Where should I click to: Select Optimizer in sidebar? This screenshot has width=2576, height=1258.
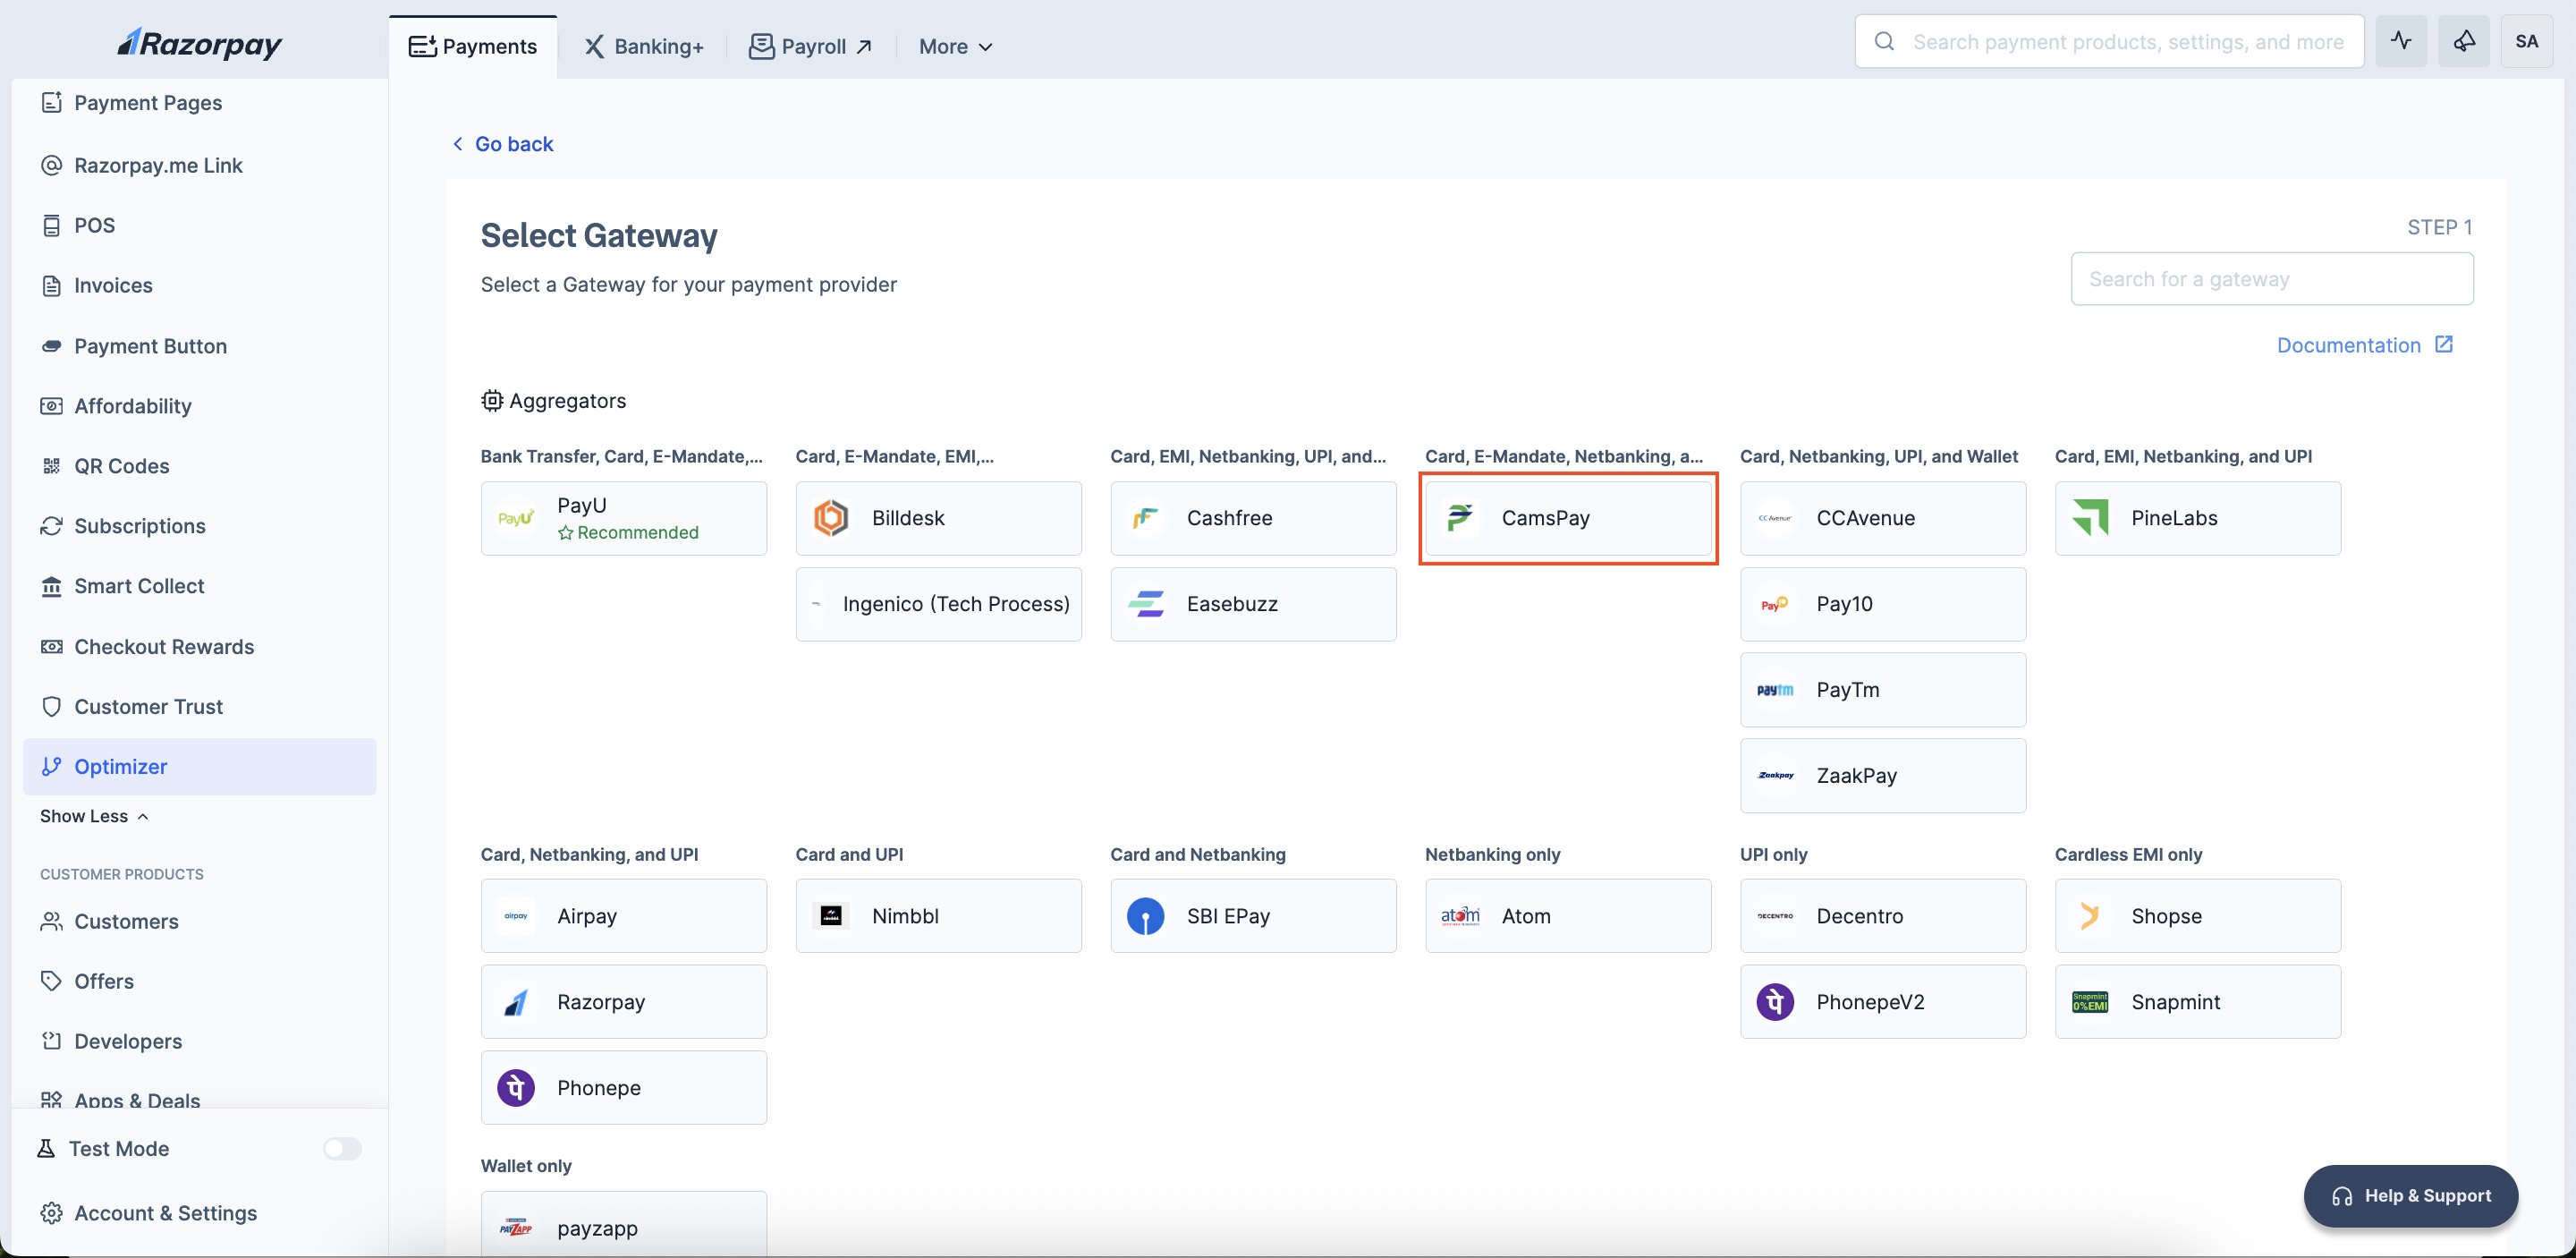200,767
